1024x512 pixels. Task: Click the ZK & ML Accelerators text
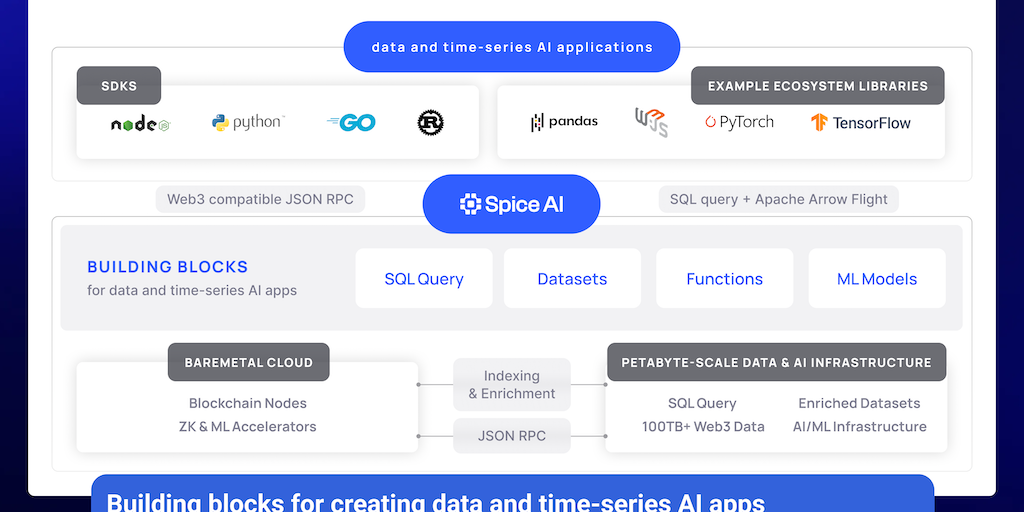point(248,426)
